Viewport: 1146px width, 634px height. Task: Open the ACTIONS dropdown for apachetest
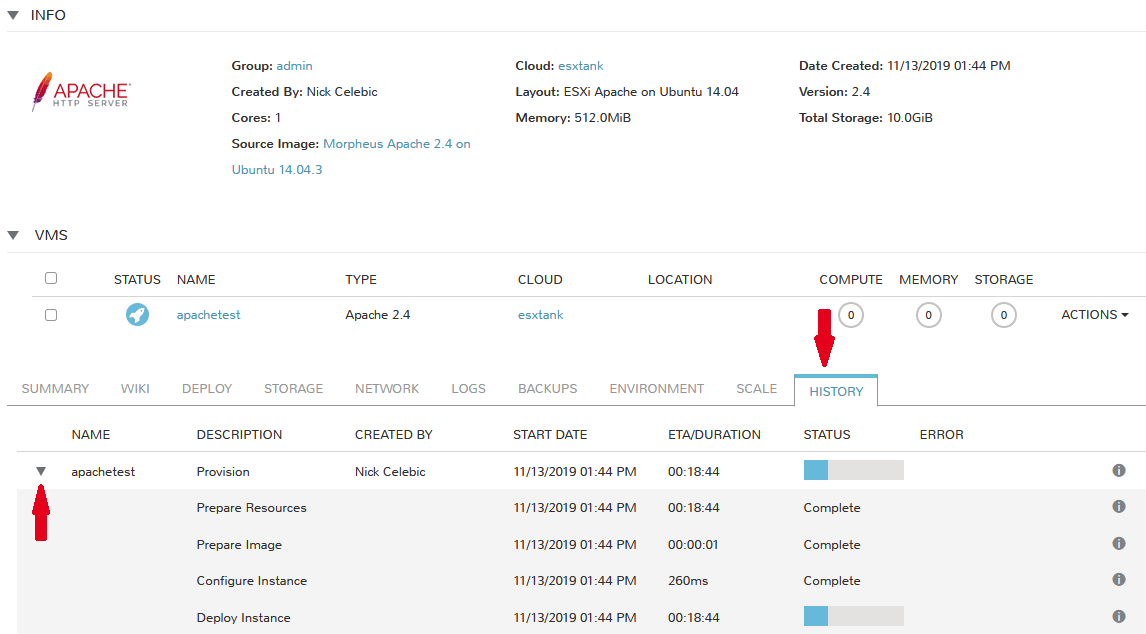(1094, 315)
